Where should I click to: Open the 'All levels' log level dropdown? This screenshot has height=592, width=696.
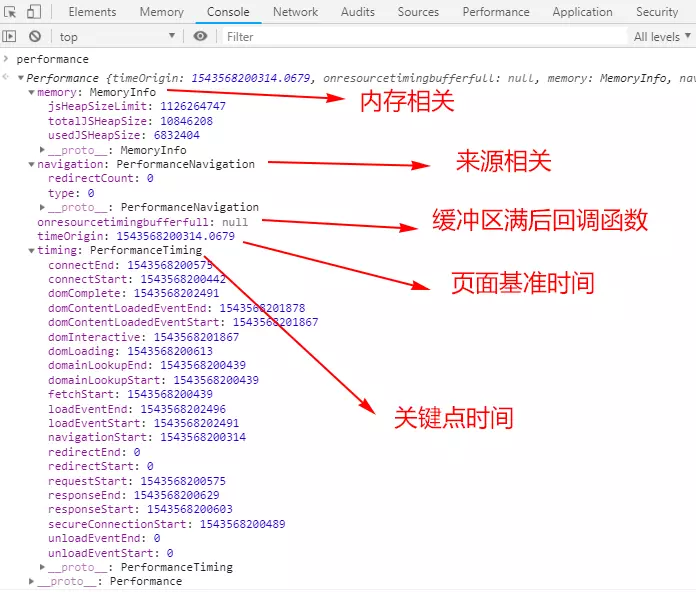click(662, 37)
